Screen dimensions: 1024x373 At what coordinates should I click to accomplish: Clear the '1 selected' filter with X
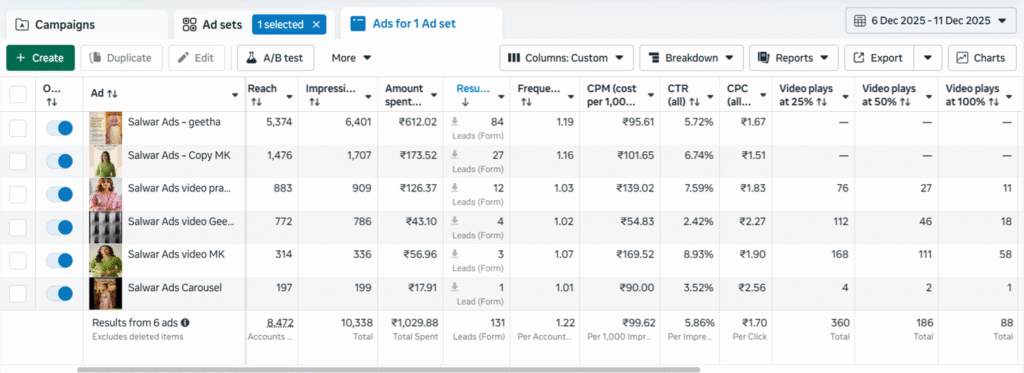tap(316, 25)
